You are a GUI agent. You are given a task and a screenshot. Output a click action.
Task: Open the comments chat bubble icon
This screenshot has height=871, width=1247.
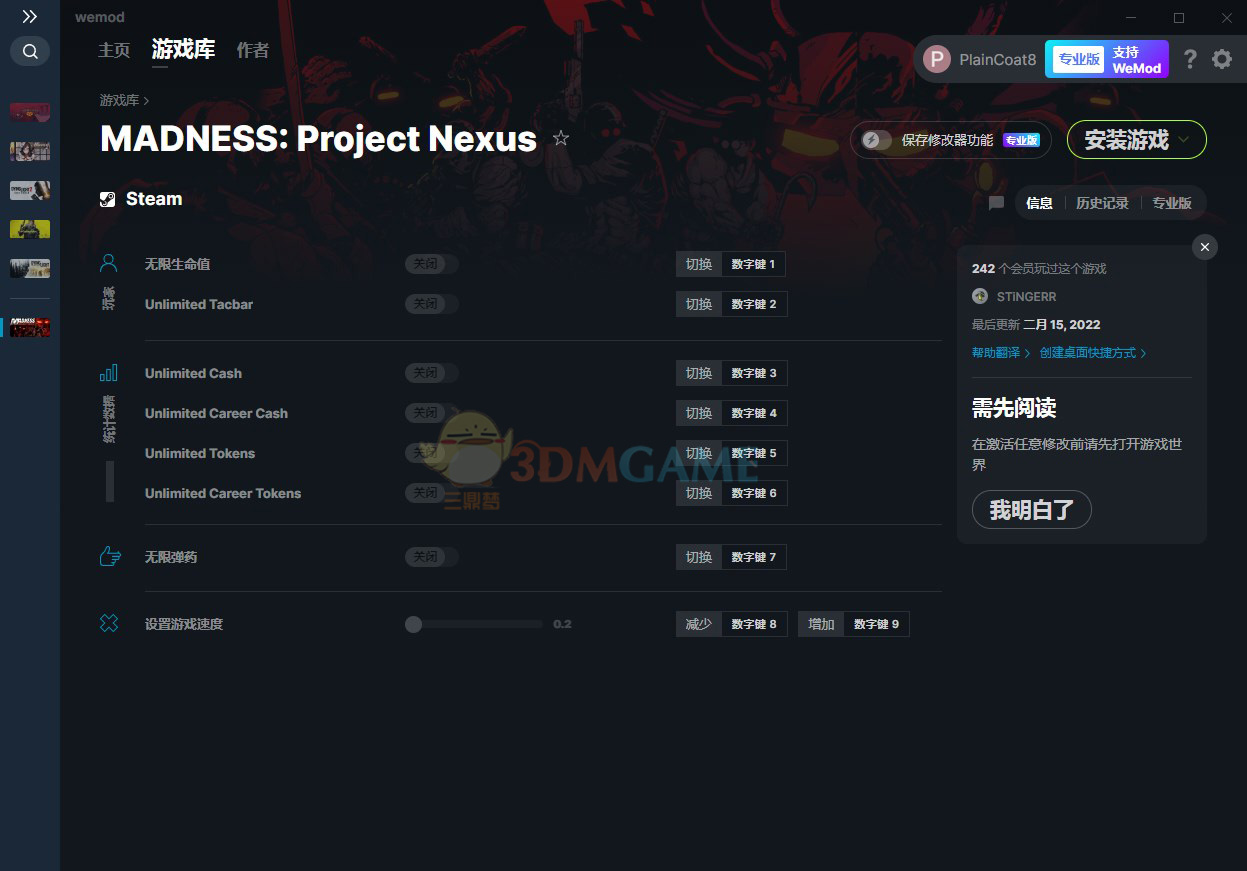pyautogui.click(x=996, y=203)
